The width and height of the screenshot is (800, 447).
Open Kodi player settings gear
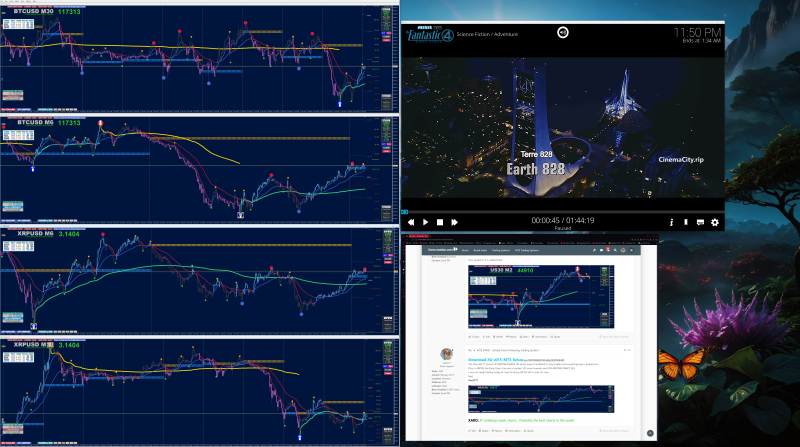(715, 222)
